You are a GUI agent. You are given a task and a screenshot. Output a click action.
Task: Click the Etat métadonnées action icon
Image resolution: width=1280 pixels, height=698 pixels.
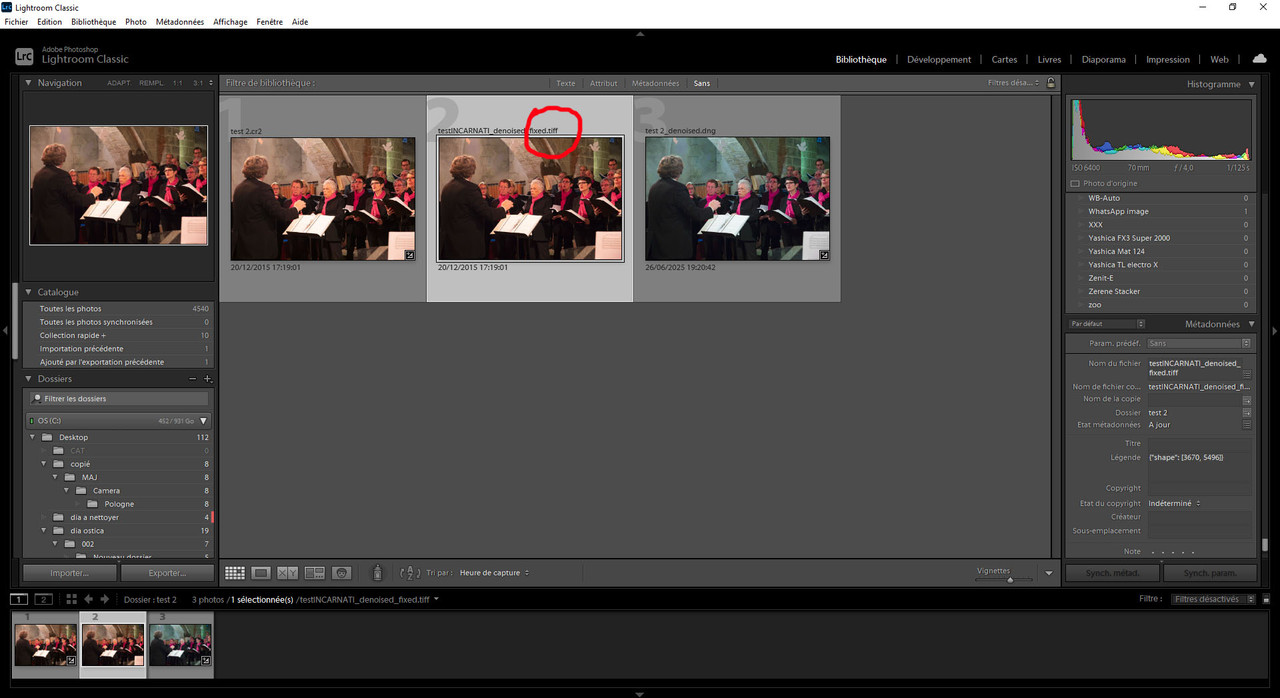(1247, 425)
